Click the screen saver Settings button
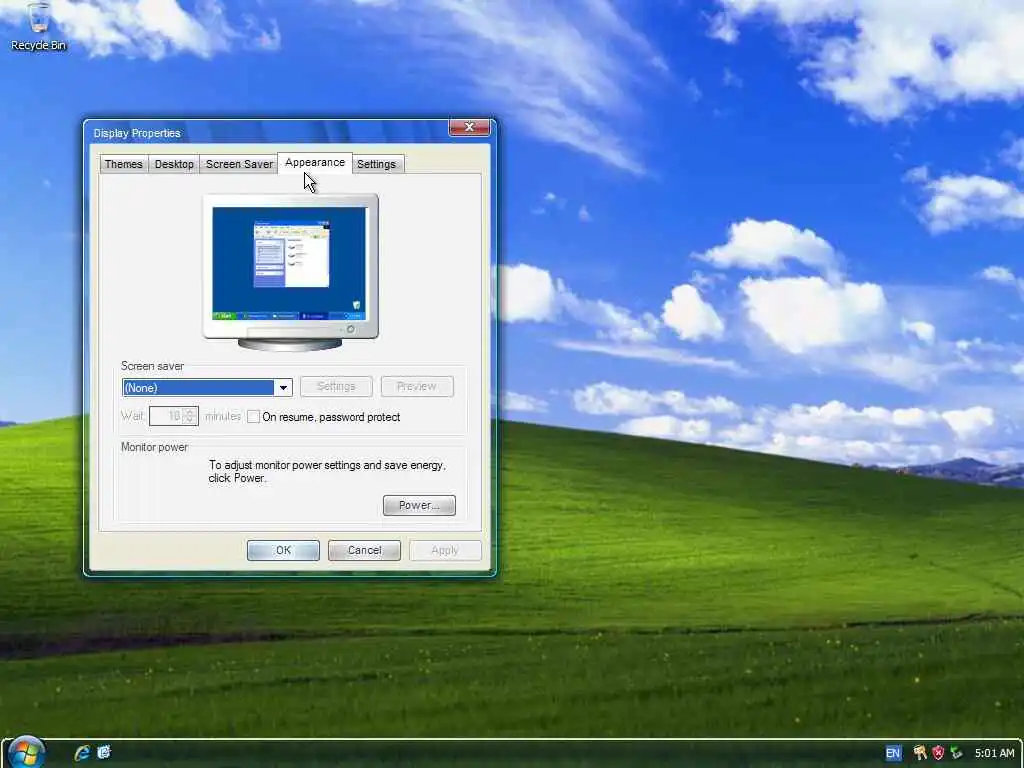 click(x=336, y=387)
